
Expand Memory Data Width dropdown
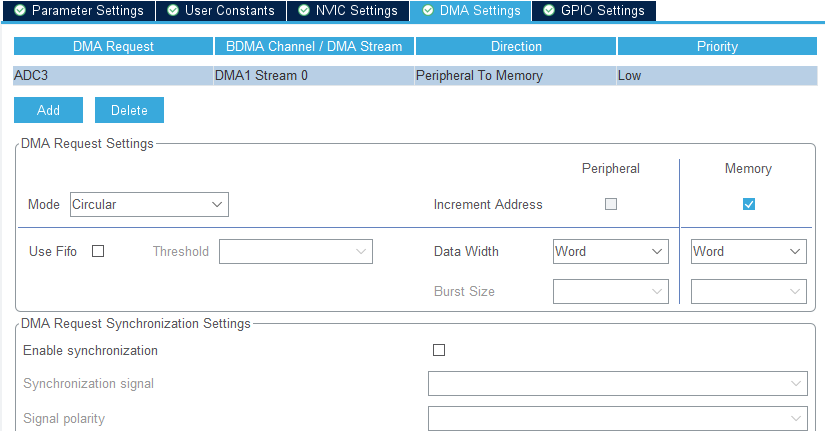click(749, 252)
